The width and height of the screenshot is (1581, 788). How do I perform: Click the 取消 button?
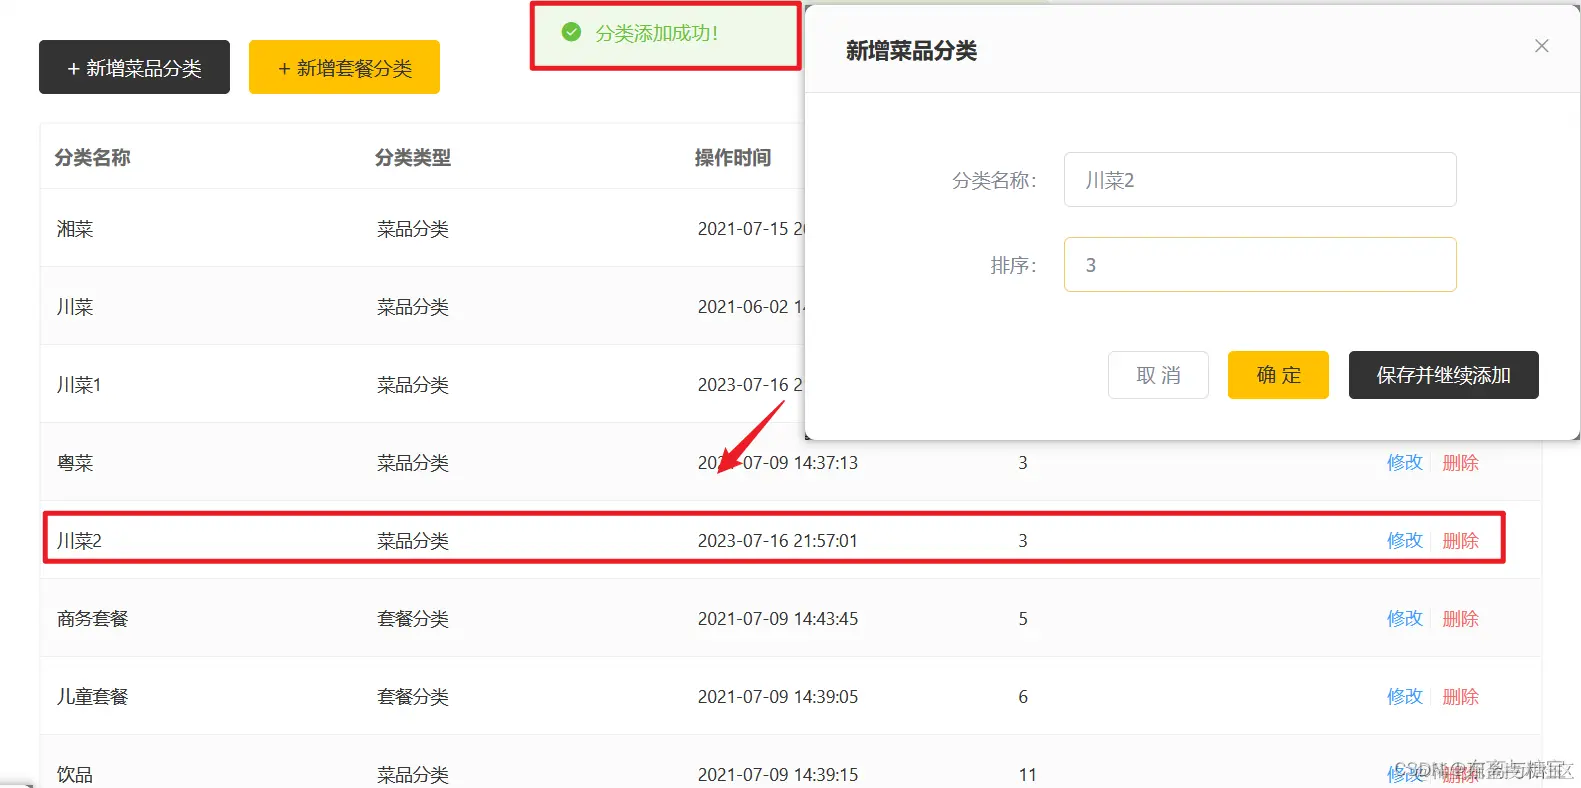pyautogui.click(x=1158, y=375)
